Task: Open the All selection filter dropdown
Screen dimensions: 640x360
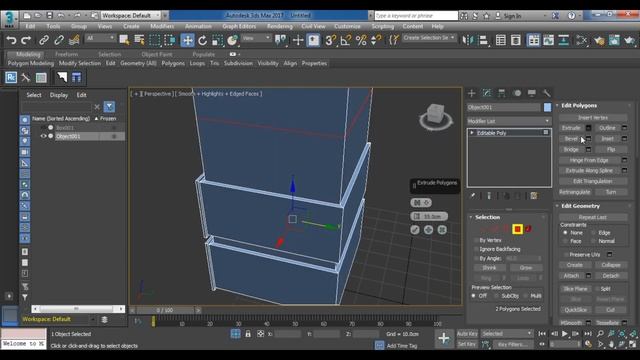Action: 100,38
